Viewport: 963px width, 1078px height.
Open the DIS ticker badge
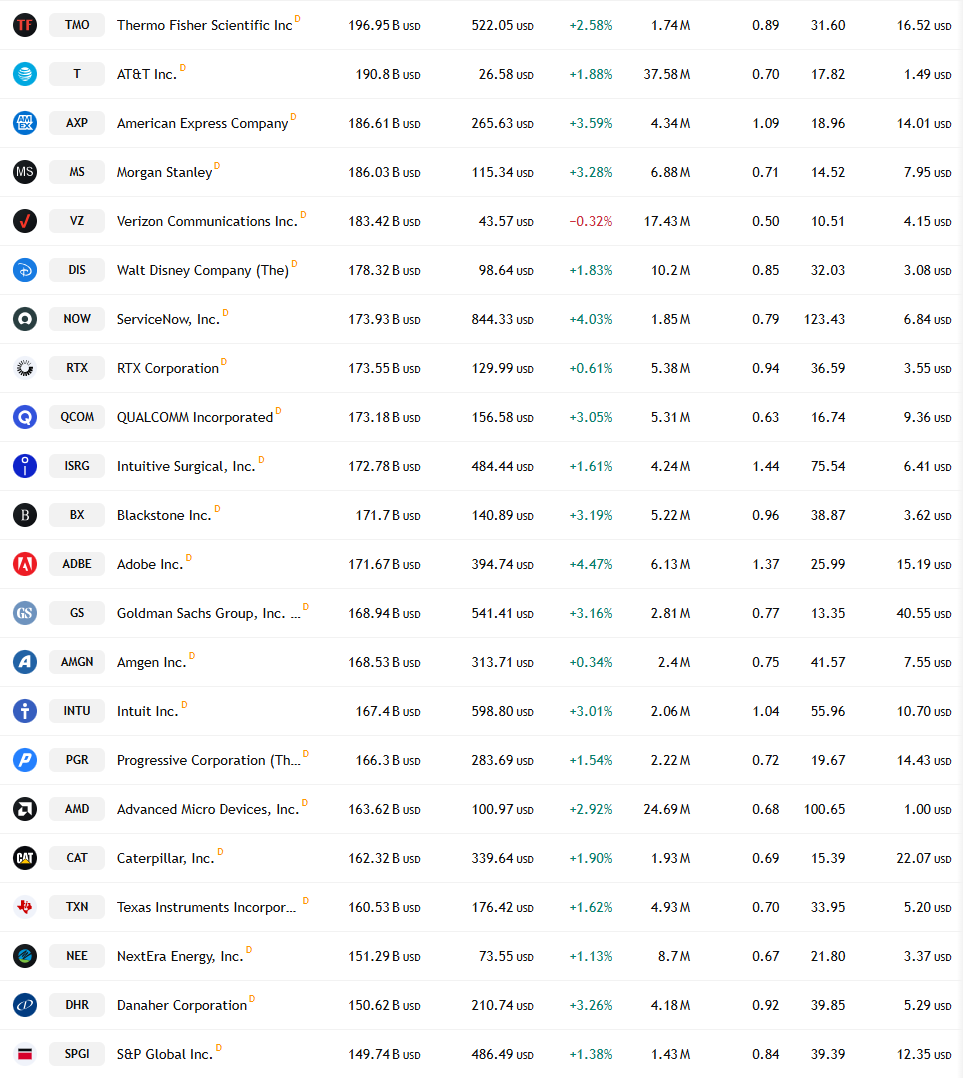tap(77, 270)
